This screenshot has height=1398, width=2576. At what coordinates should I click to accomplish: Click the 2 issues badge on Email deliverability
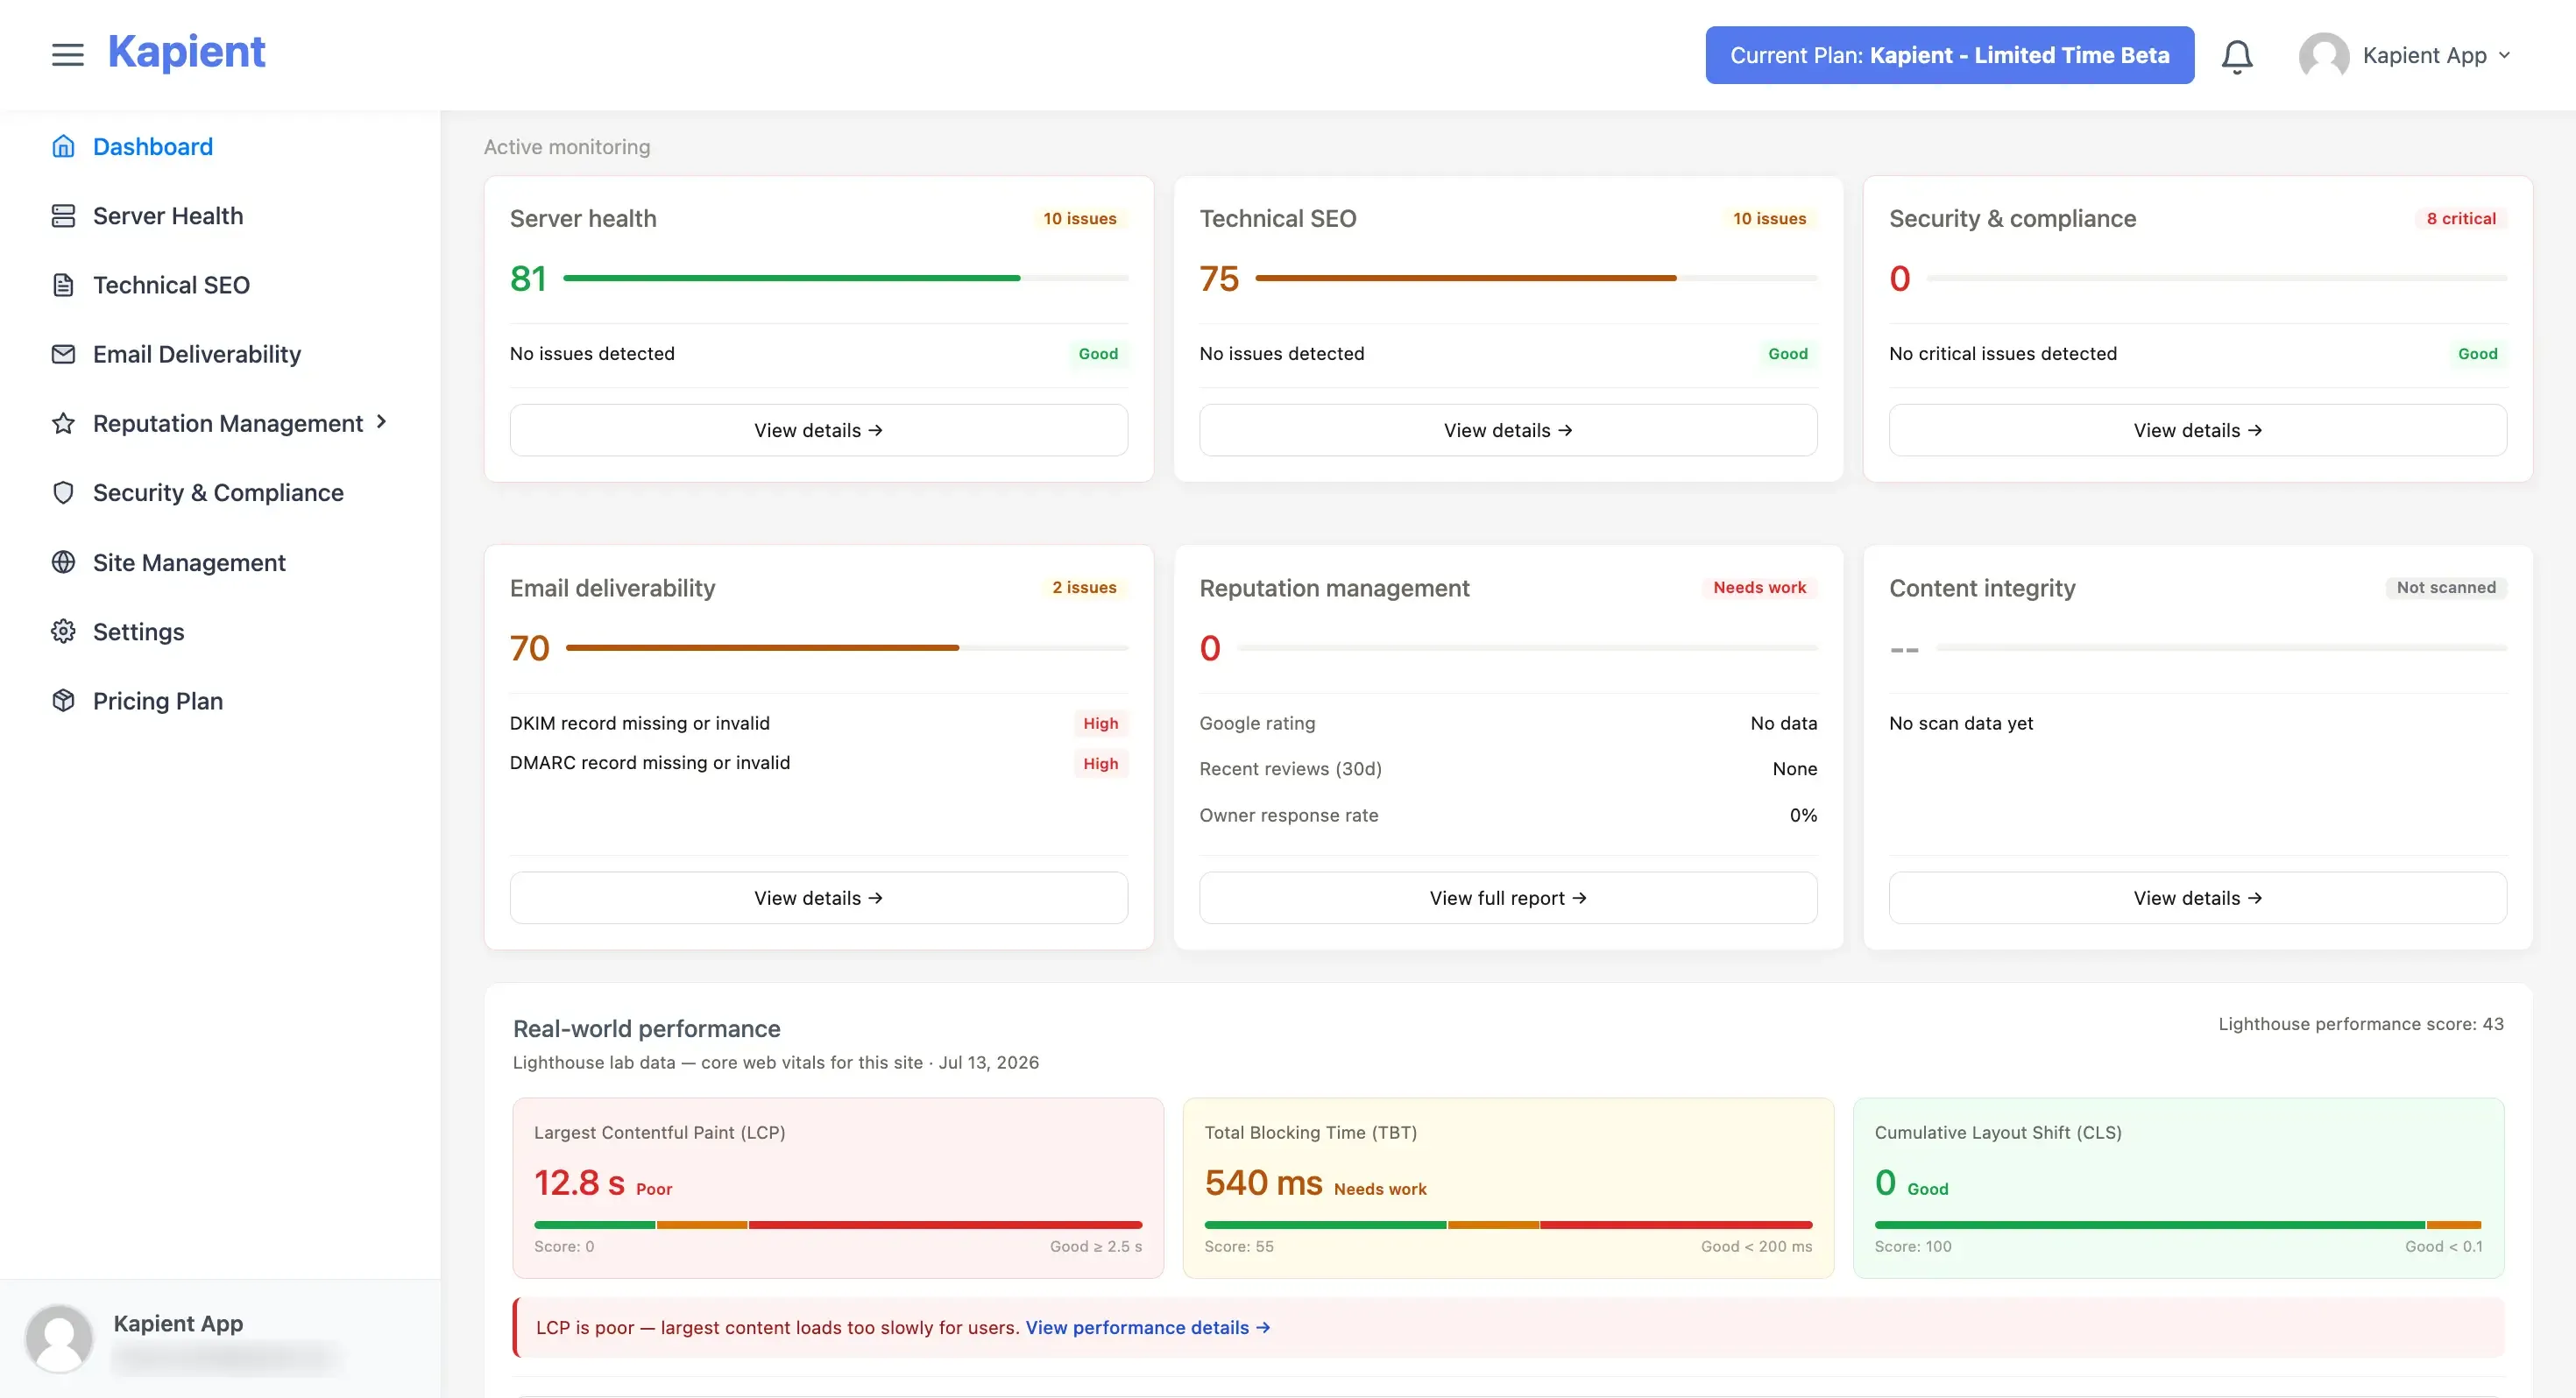pos(1084,588)
